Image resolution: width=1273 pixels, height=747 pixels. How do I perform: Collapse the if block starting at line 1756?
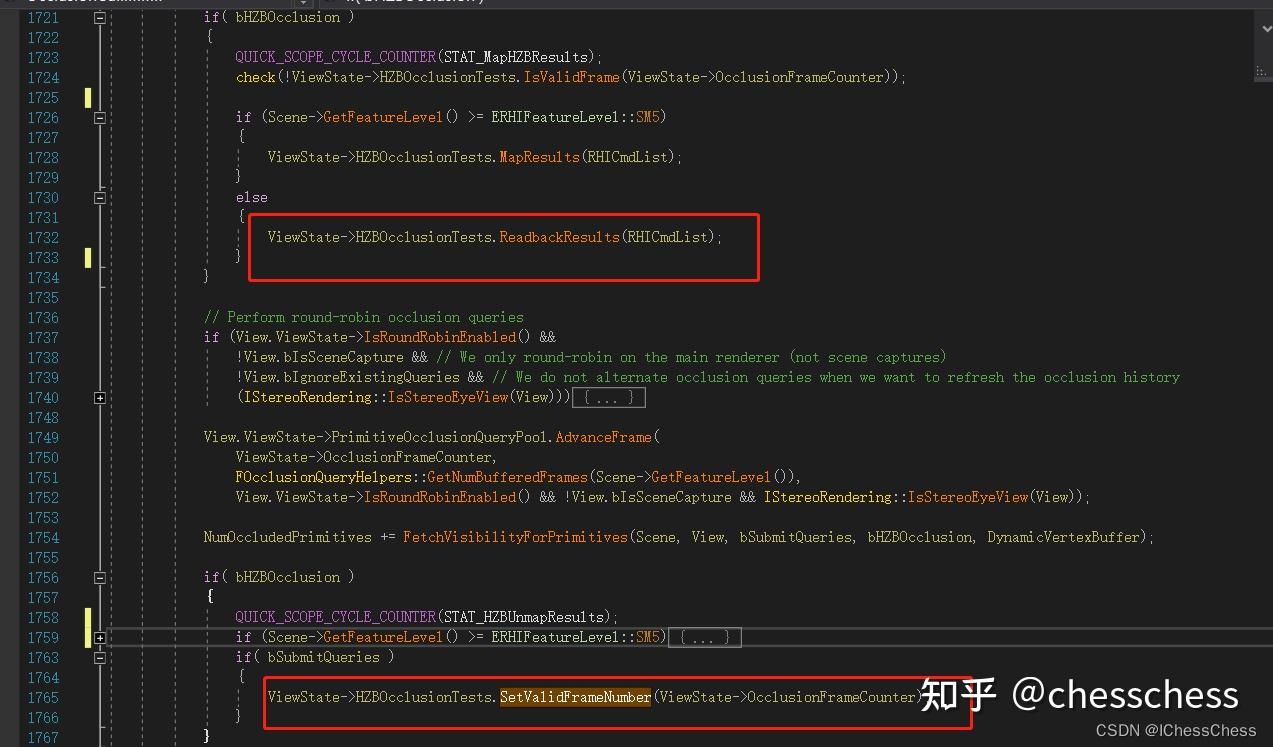[100, 577]
